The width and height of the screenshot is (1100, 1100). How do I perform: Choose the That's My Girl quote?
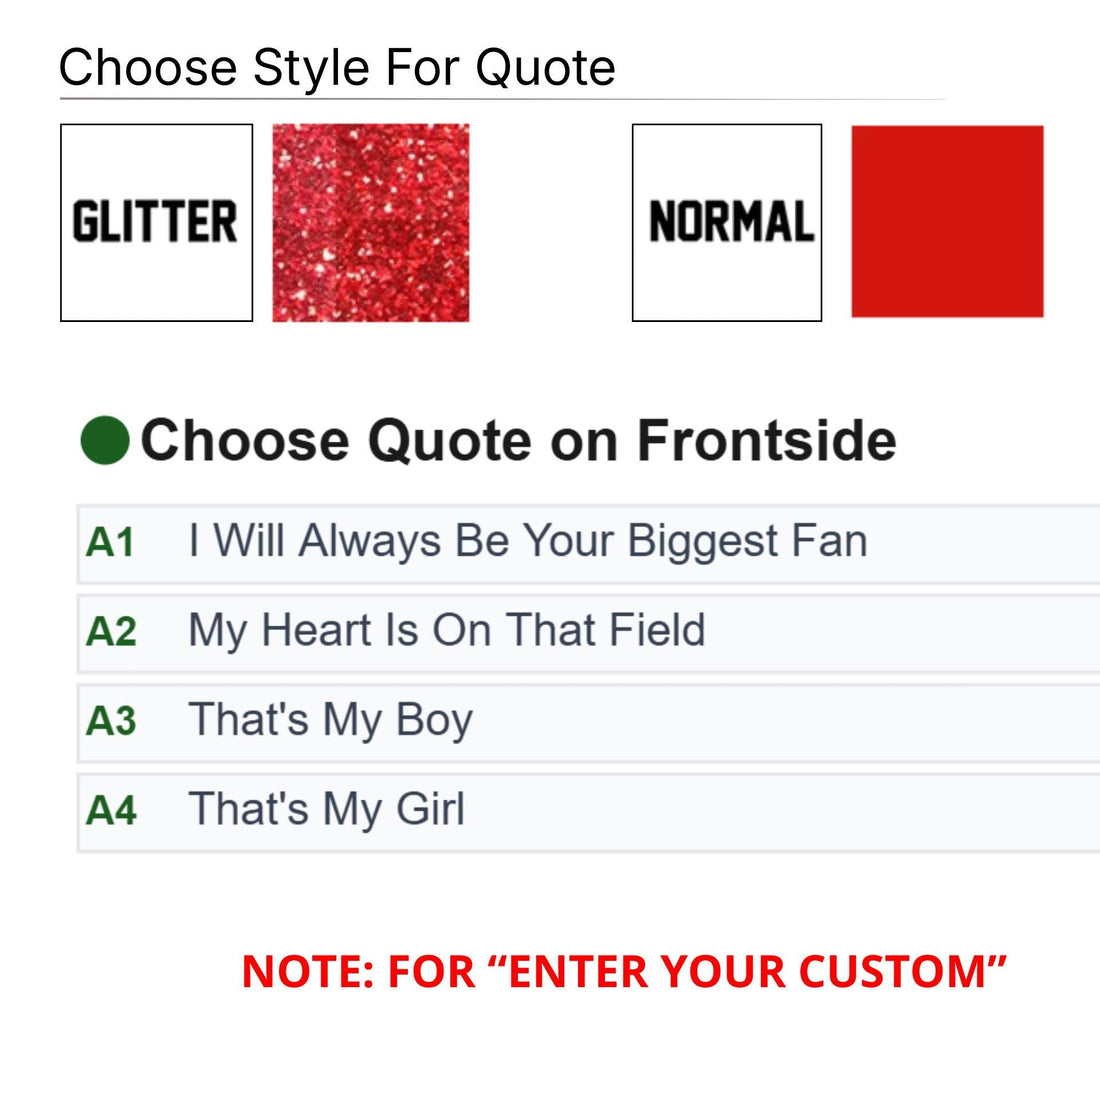588,812
